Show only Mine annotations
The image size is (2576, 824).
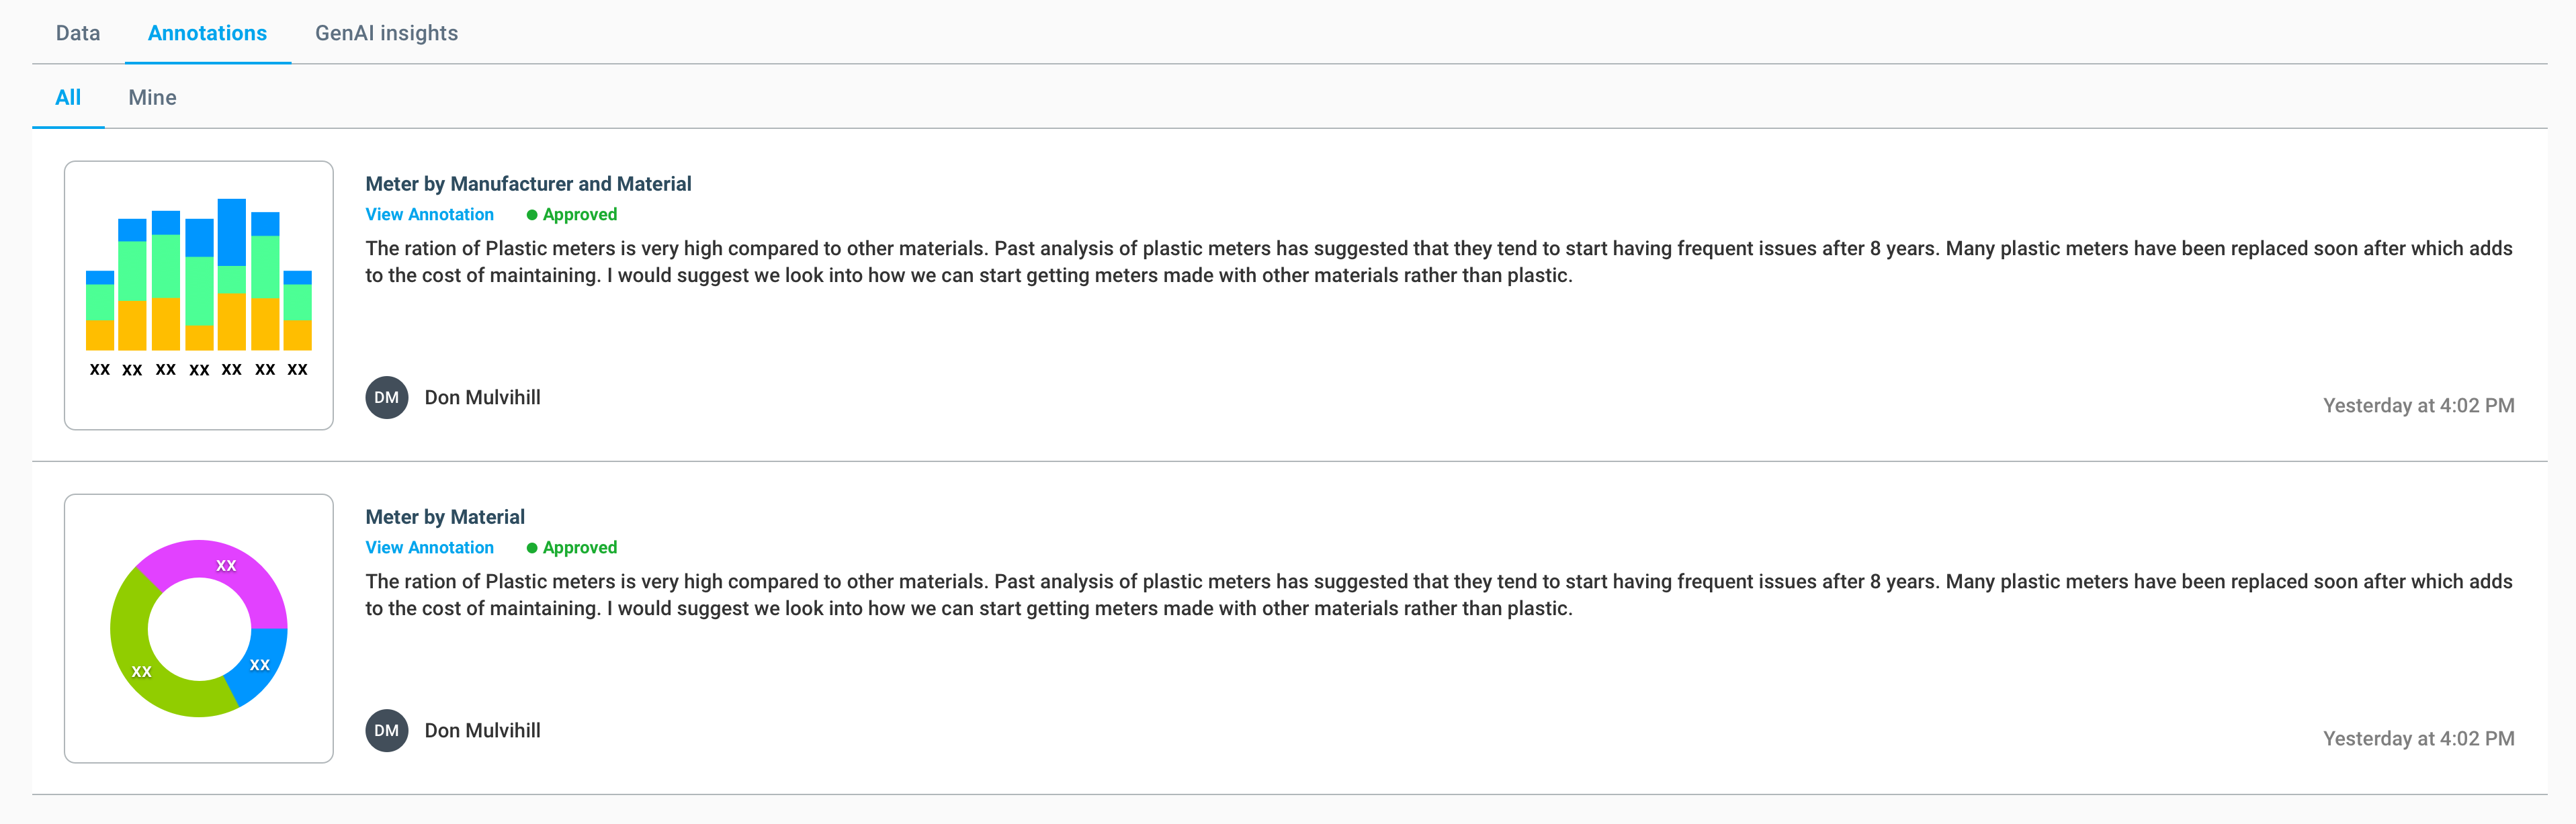tap(152, 97)
